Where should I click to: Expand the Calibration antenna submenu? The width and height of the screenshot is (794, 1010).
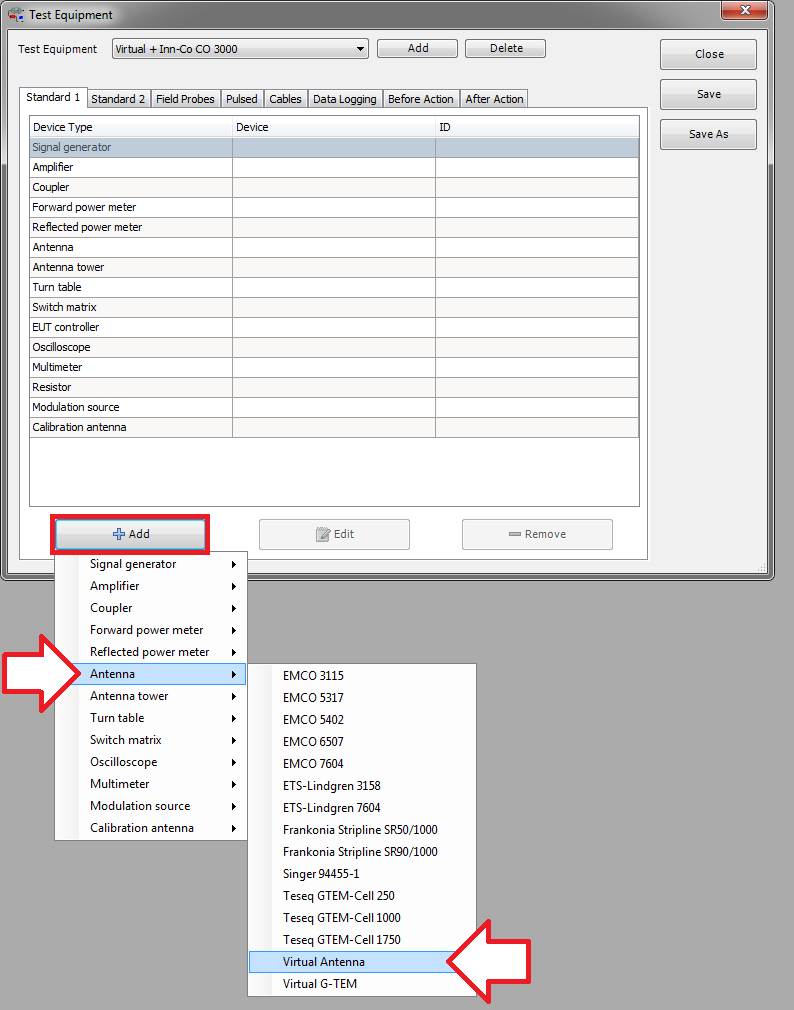pyautogui.click(x=151, y=828)
